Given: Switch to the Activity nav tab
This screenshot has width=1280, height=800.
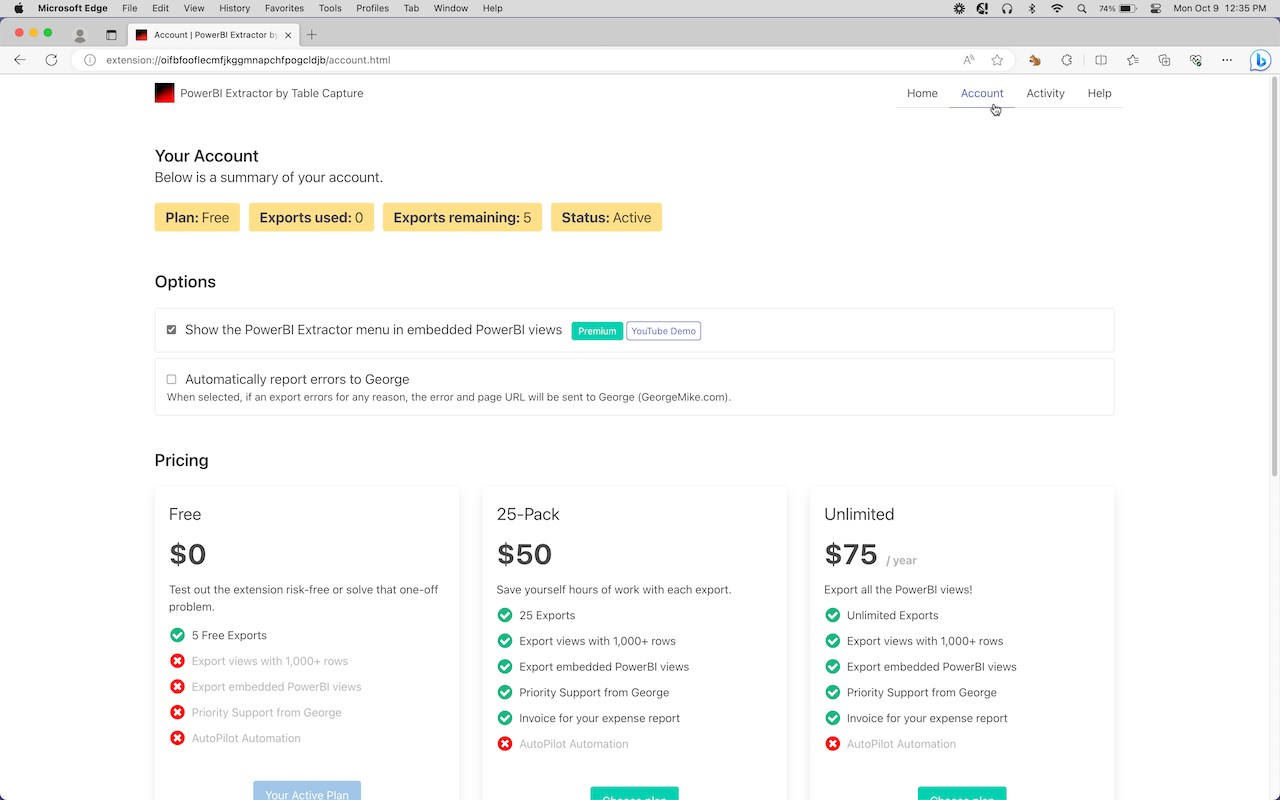Looking at the screenshot, I should [1045, 93].
